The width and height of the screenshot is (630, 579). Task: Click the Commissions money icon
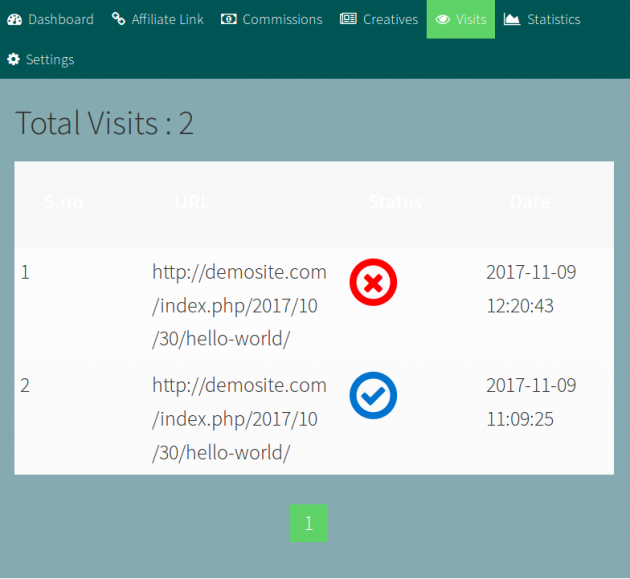229,19
